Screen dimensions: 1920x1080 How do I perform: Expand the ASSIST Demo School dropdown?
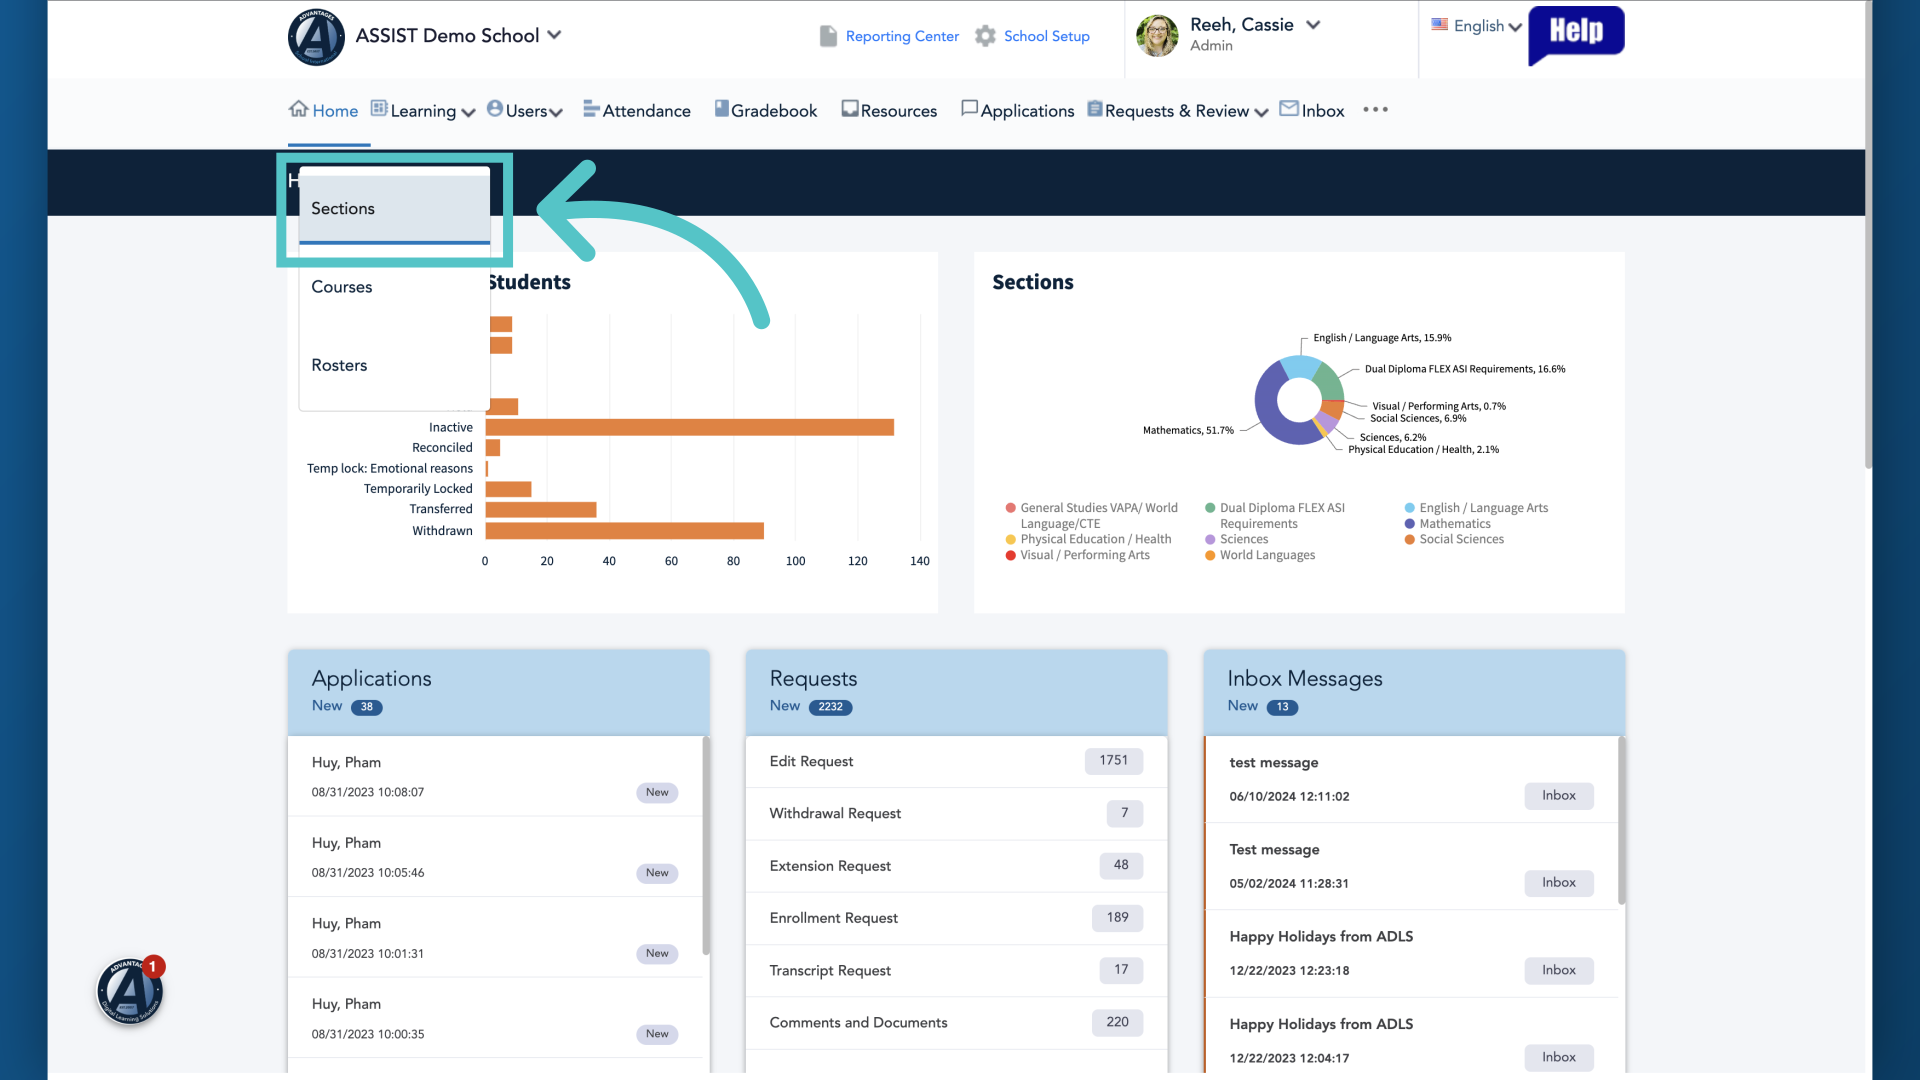tap(554, 35)
